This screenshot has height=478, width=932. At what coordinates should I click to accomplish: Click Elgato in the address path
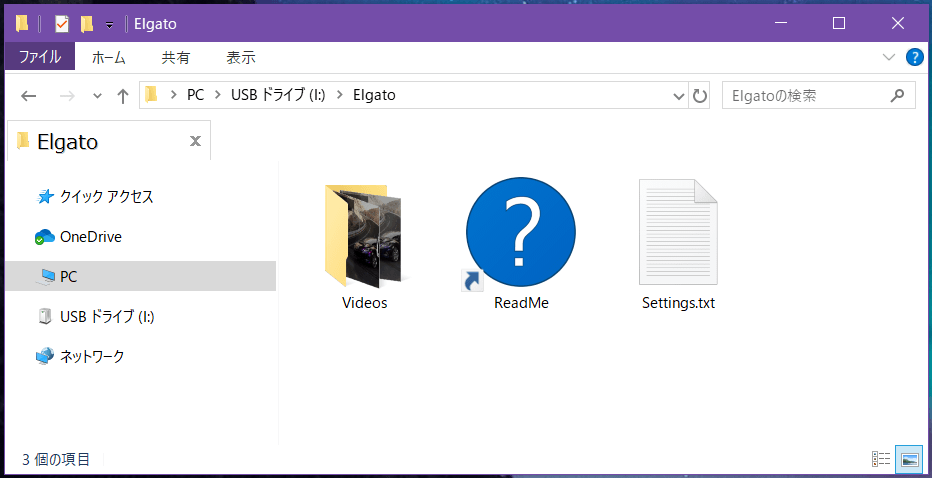pos(374,95)
